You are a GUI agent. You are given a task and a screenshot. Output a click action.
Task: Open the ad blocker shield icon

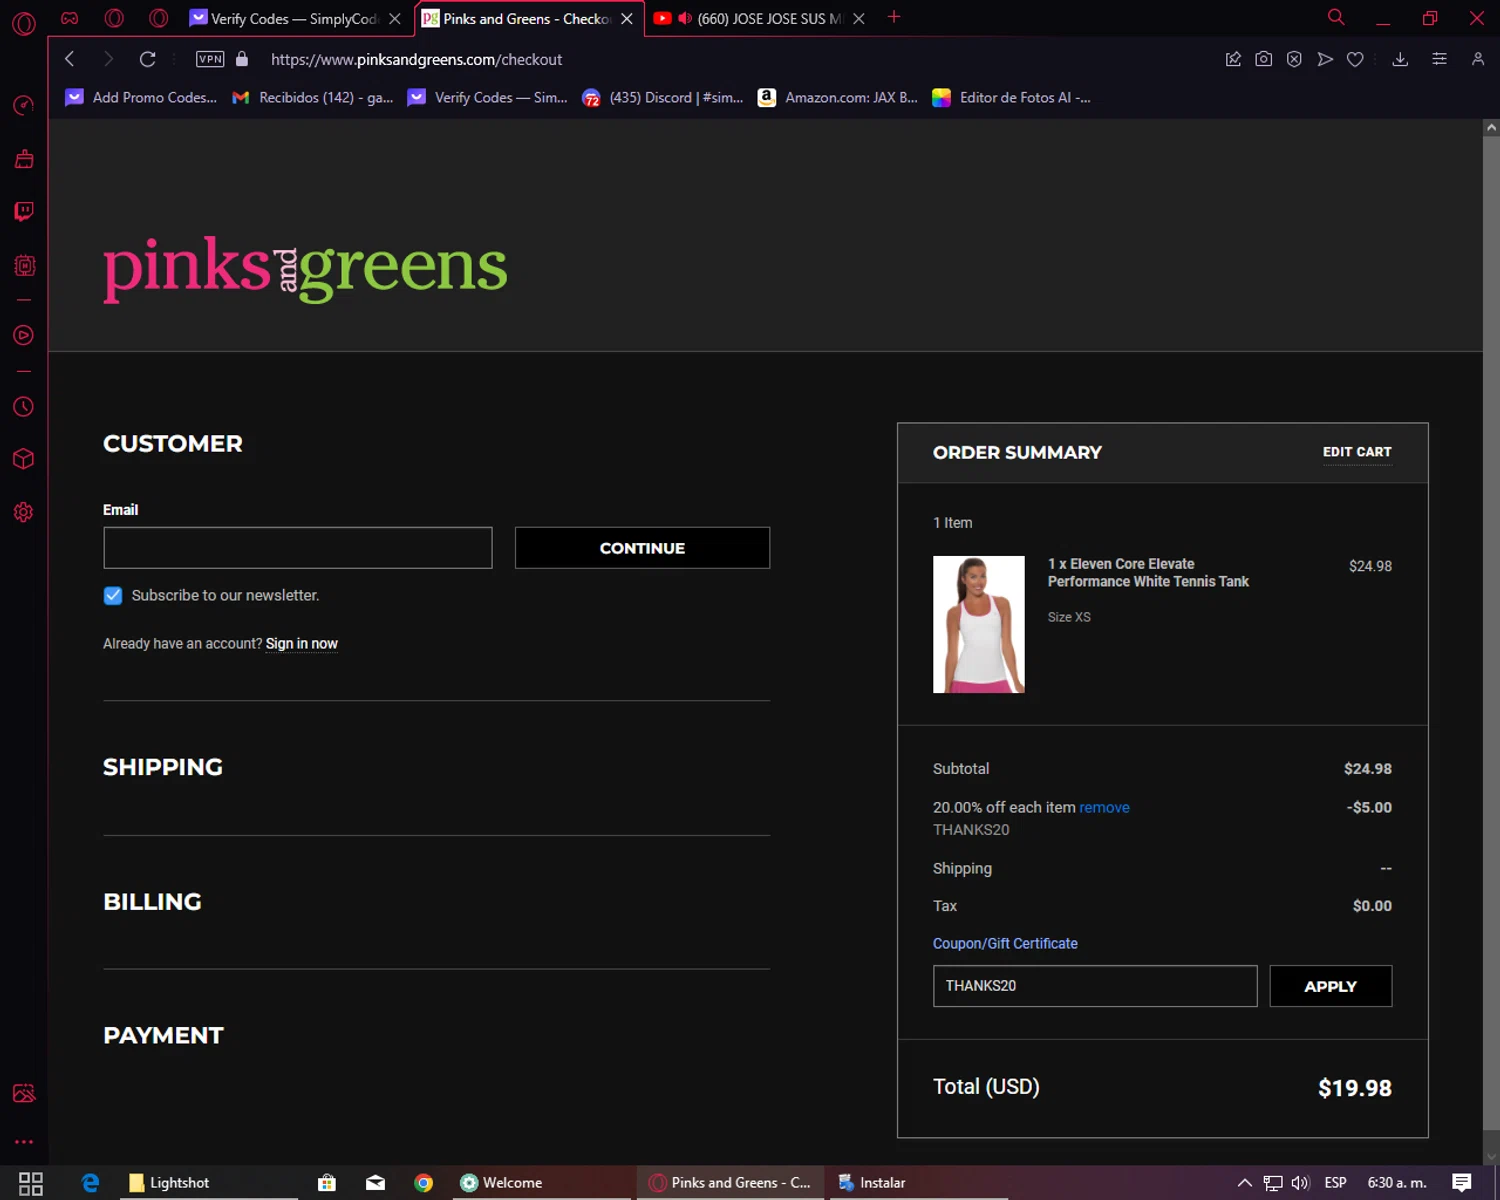click(x=1294, y=59)
